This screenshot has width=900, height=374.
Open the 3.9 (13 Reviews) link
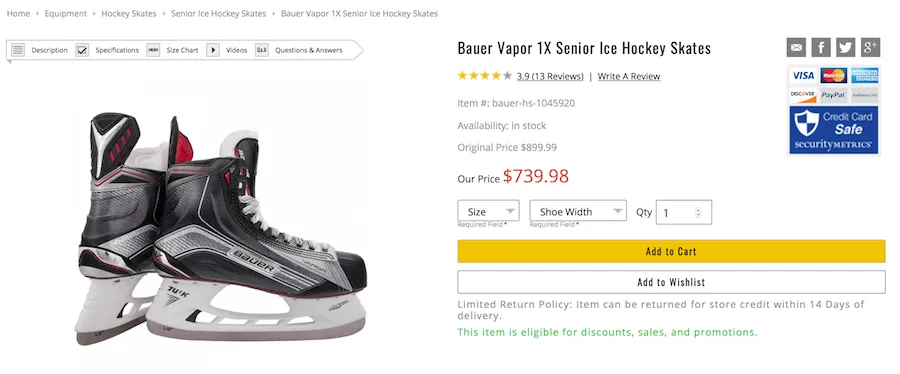[x=550, y=76]
